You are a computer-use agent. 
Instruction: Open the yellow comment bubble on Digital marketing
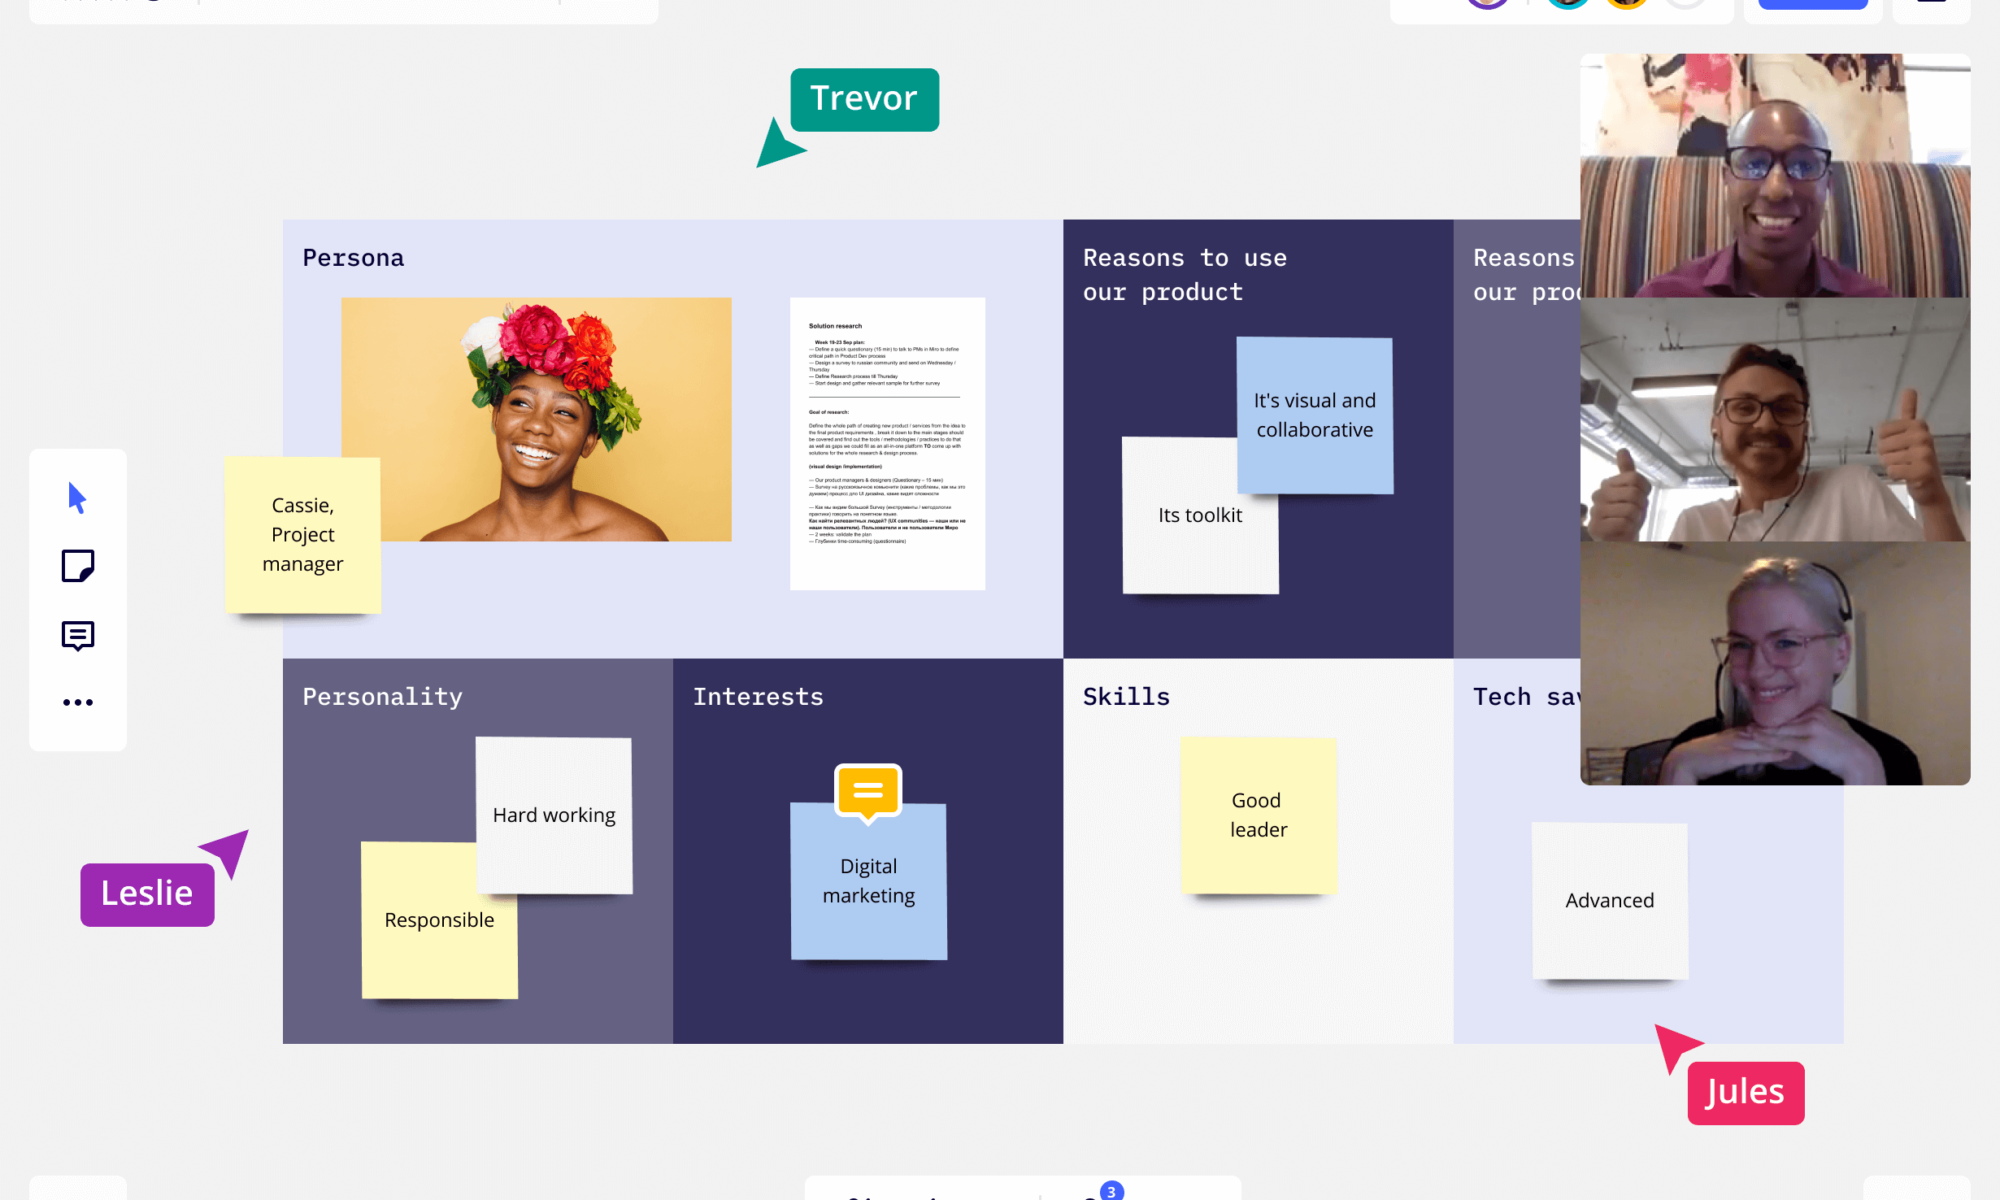pos(868,792)
